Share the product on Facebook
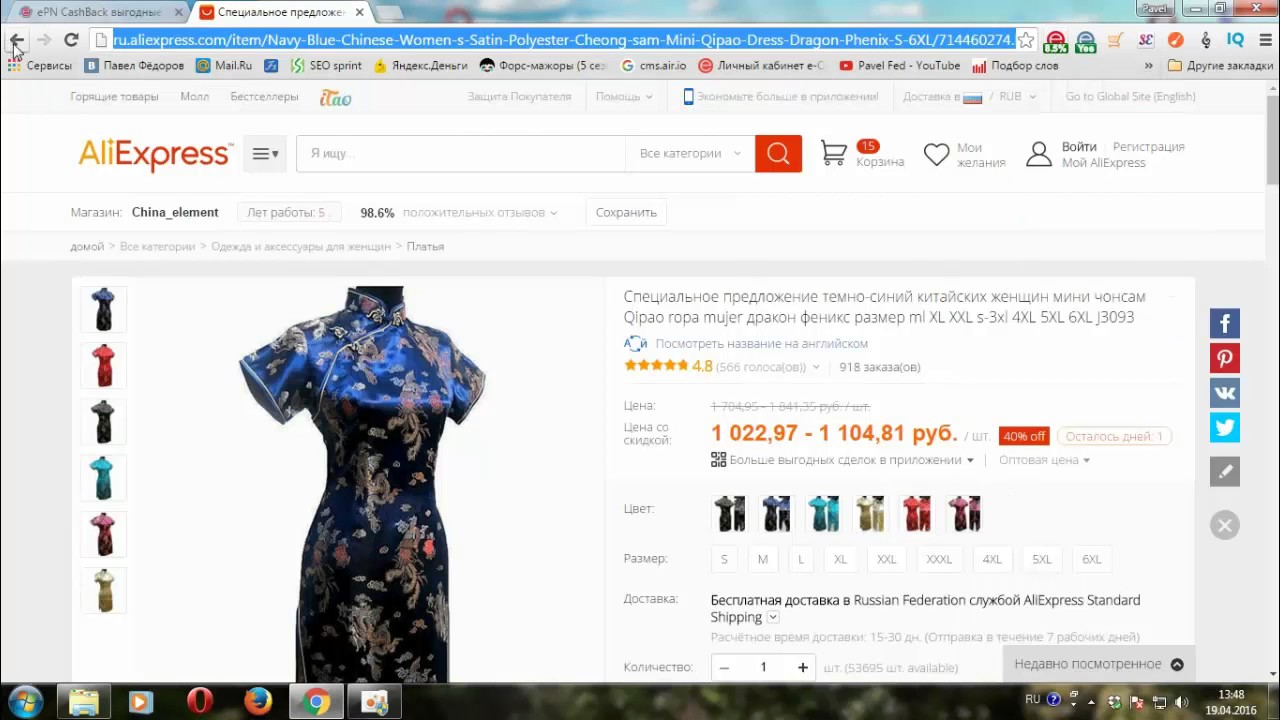Image resolution: width=1280 pixels, height=720 pixels. (1225, 324)
